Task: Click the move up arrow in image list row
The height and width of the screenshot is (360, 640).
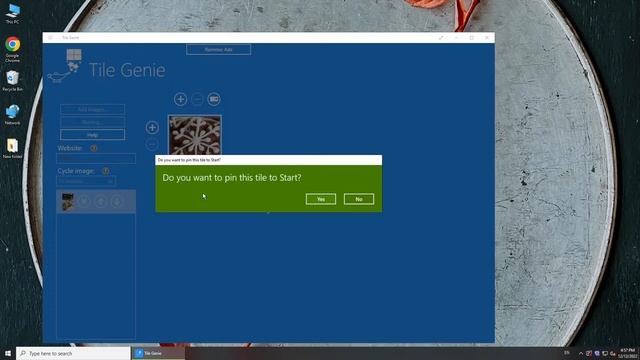Action: [x=100, y=201]
